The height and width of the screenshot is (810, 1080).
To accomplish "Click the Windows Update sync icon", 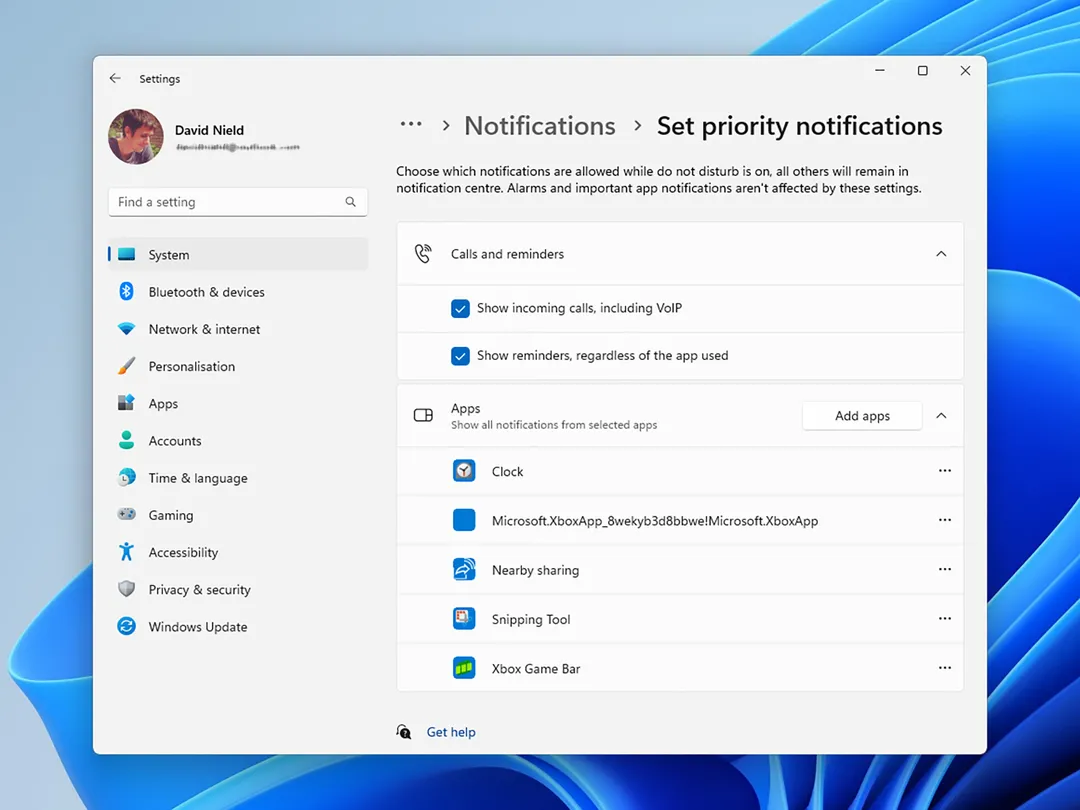I will pyautogui.click(x=127, y=626).
